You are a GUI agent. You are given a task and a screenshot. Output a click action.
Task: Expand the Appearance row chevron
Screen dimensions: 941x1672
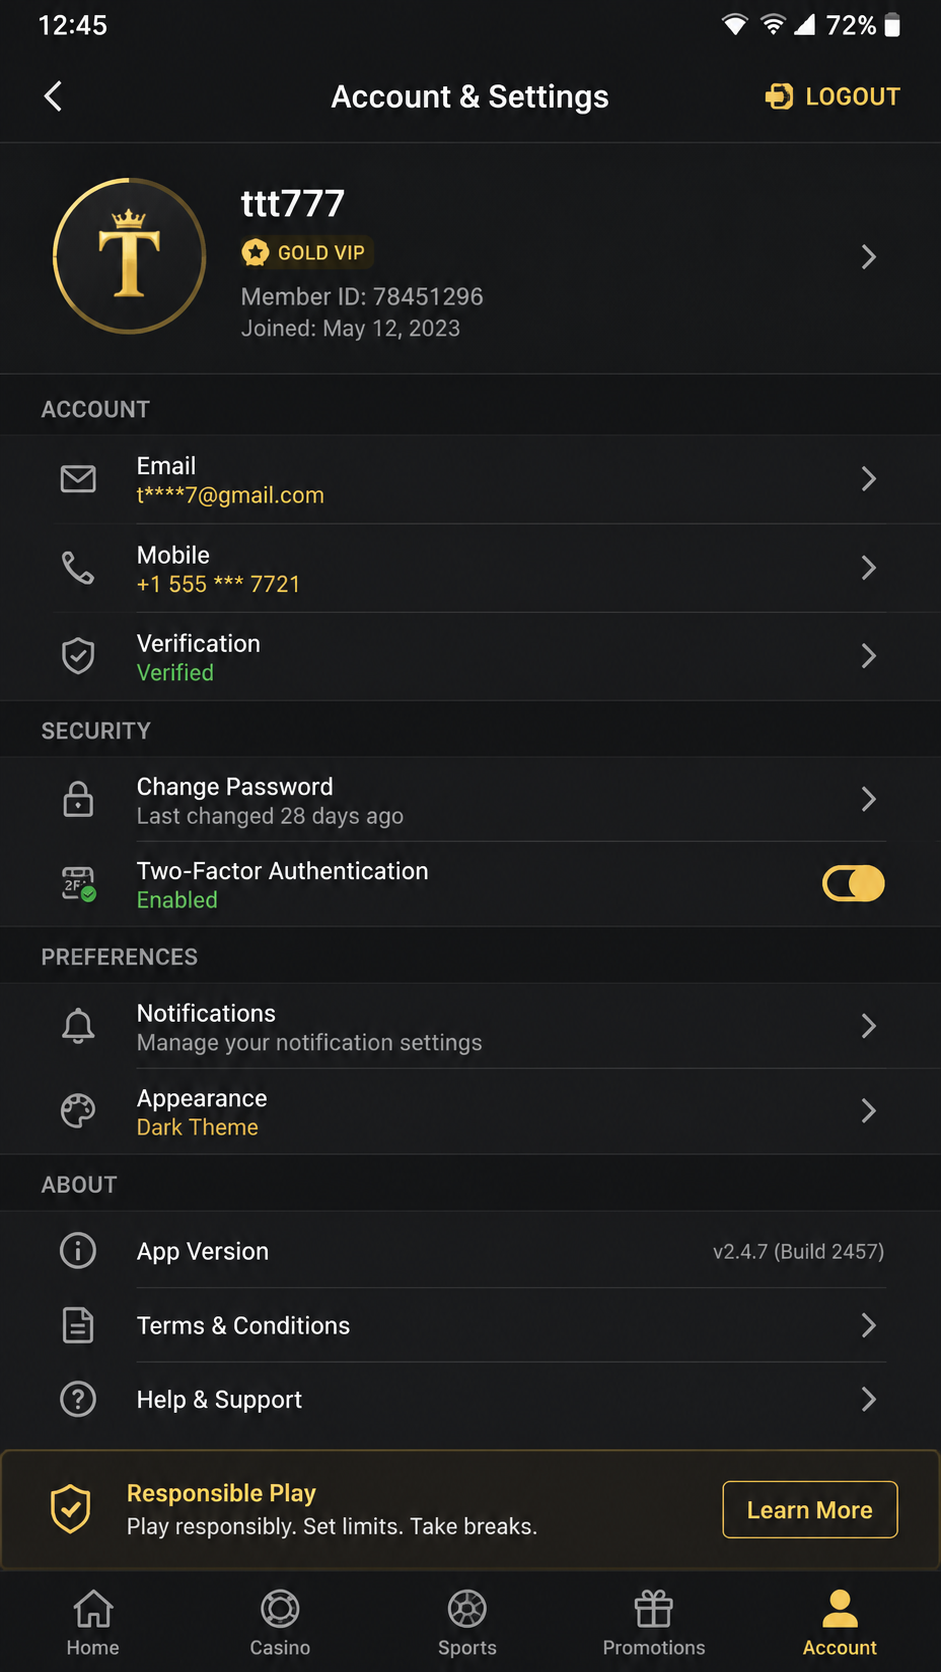(x=869, y=1111)
